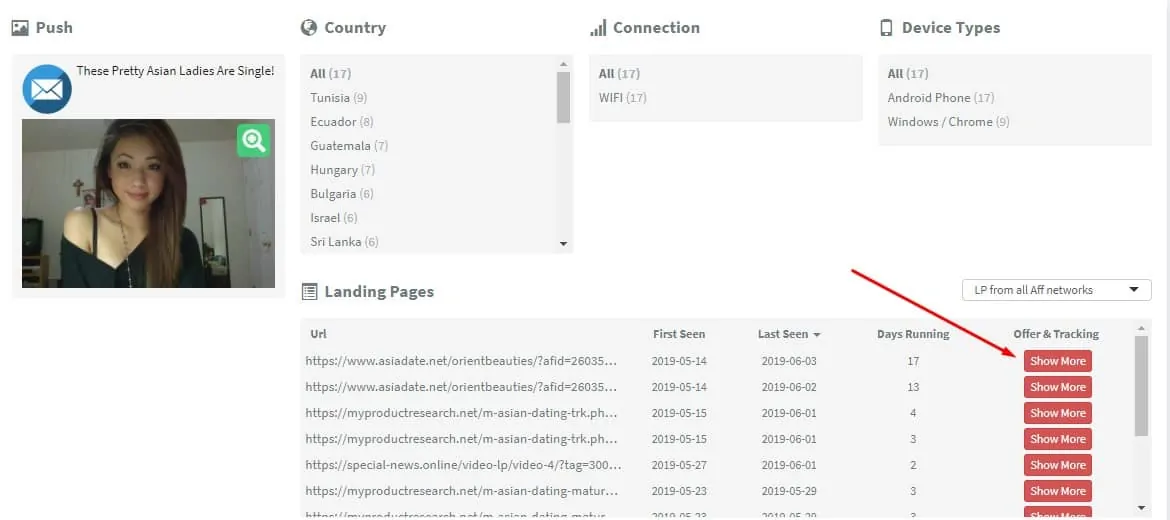Open the special-news.online video-lp URL
The height and width of the screenshot is (520, 1170).
[461, 465]
